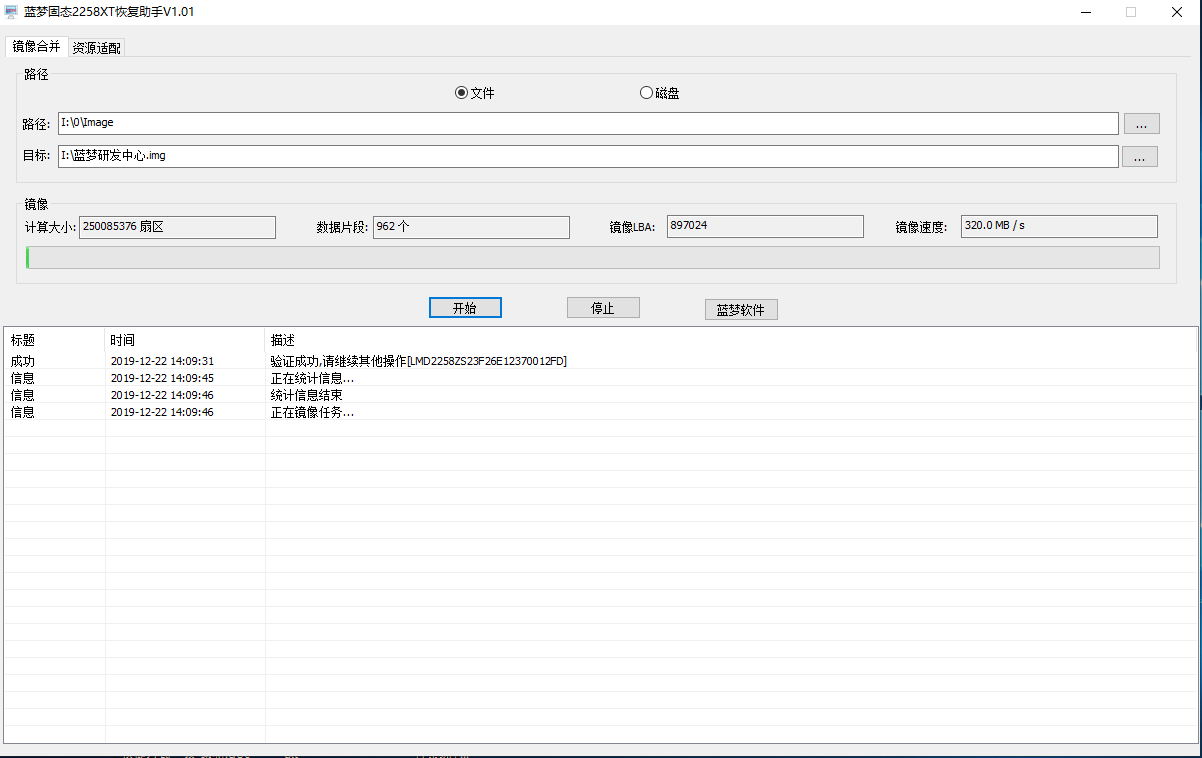The width and height of the screenshot is (1202, 758).
Task: Switch to the 镜像合并 tab
Action: [x=37, y=46]
